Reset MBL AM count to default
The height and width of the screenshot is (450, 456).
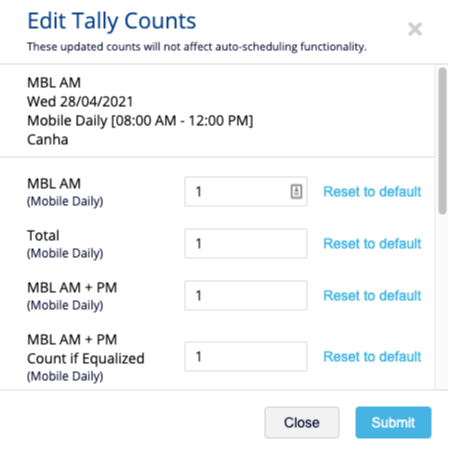(x=372, y=192)
